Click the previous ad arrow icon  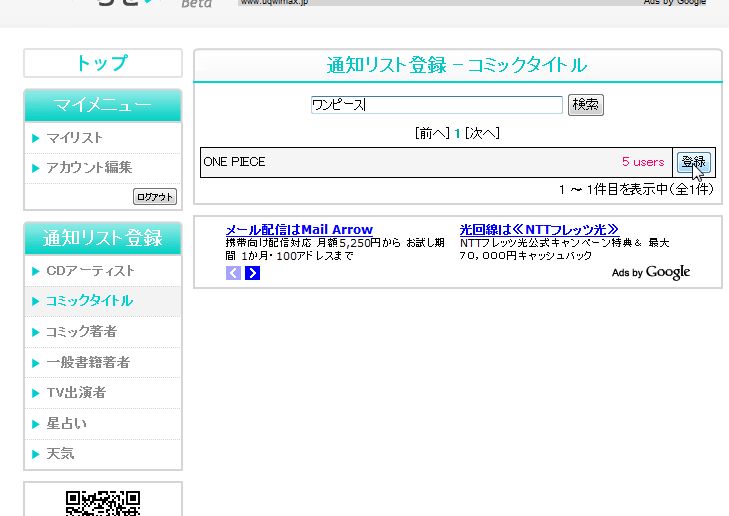click(x=233, y=273)
